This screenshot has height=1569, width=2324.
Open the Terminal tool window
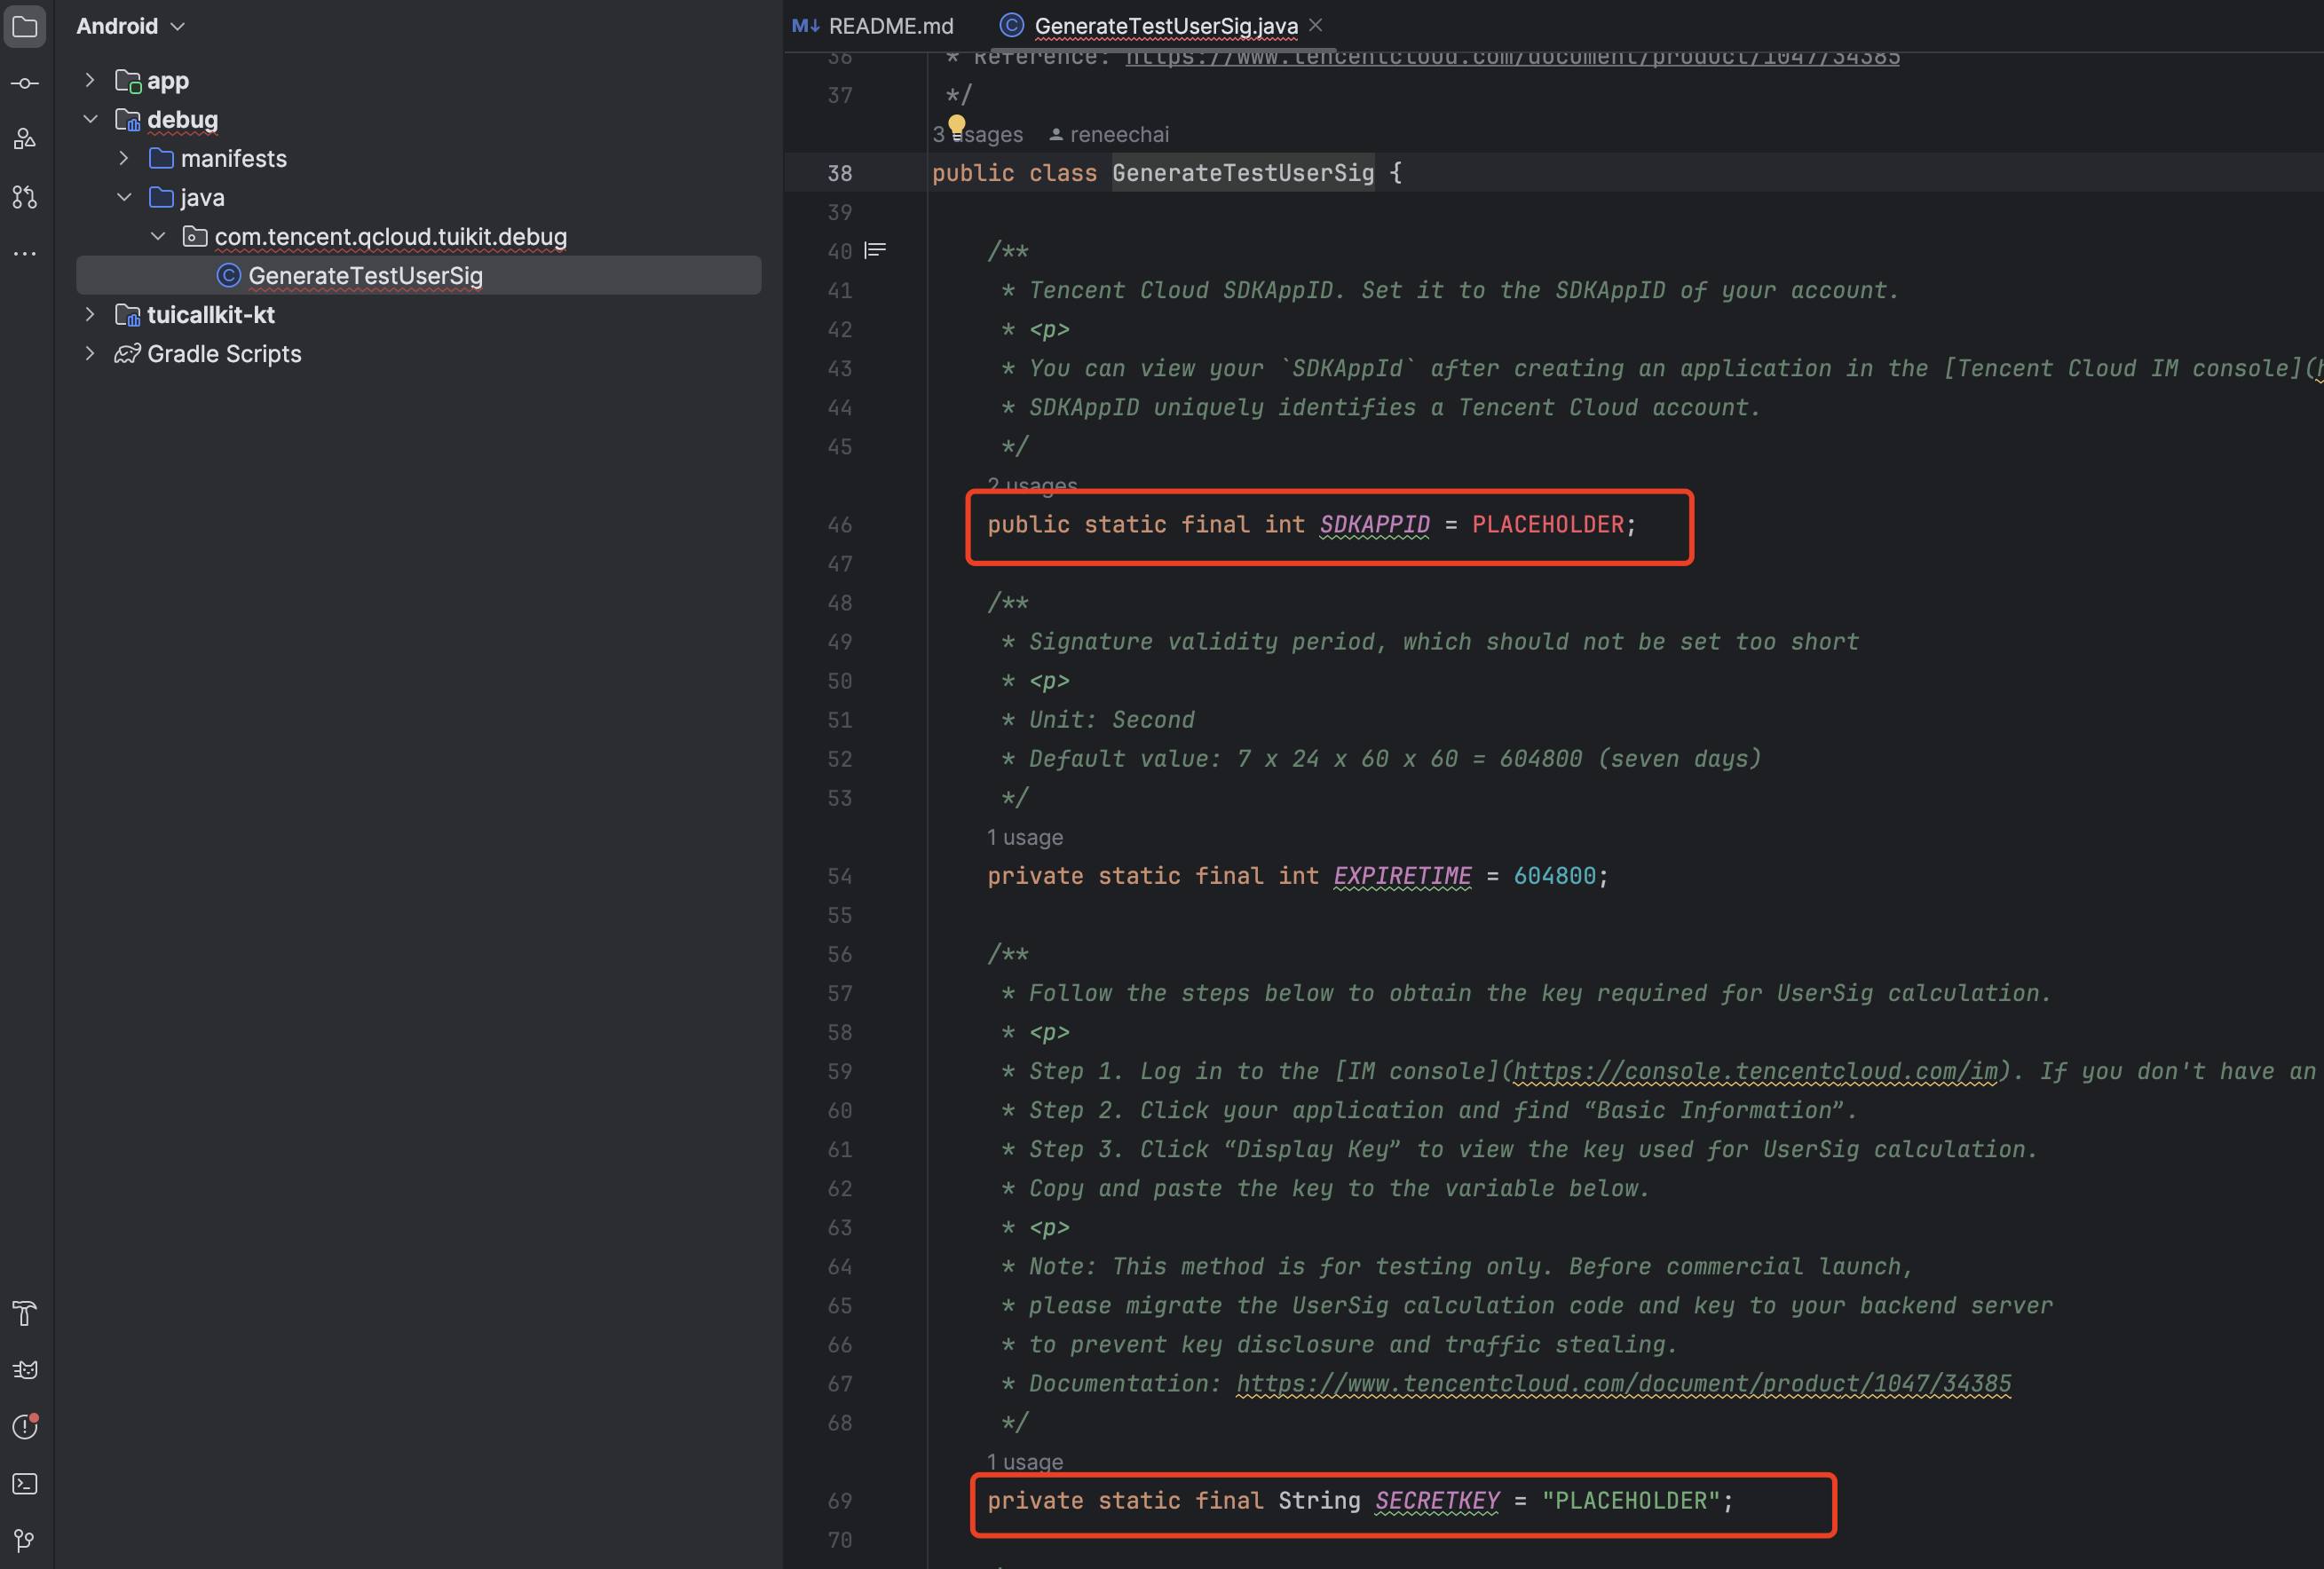point(25,1484)
